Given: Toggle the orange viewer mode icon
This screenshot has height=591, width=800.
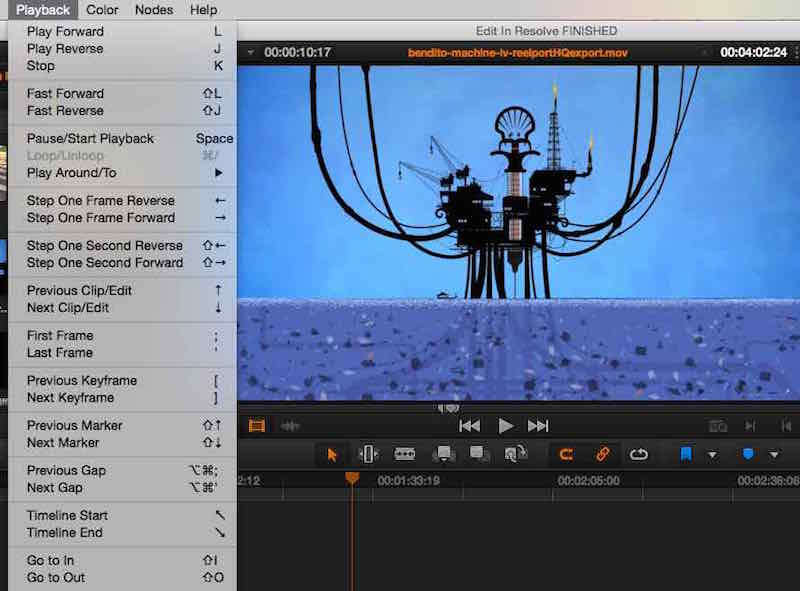Looking at the screenshot, I should pyautogui.click(x=257, y=425).
